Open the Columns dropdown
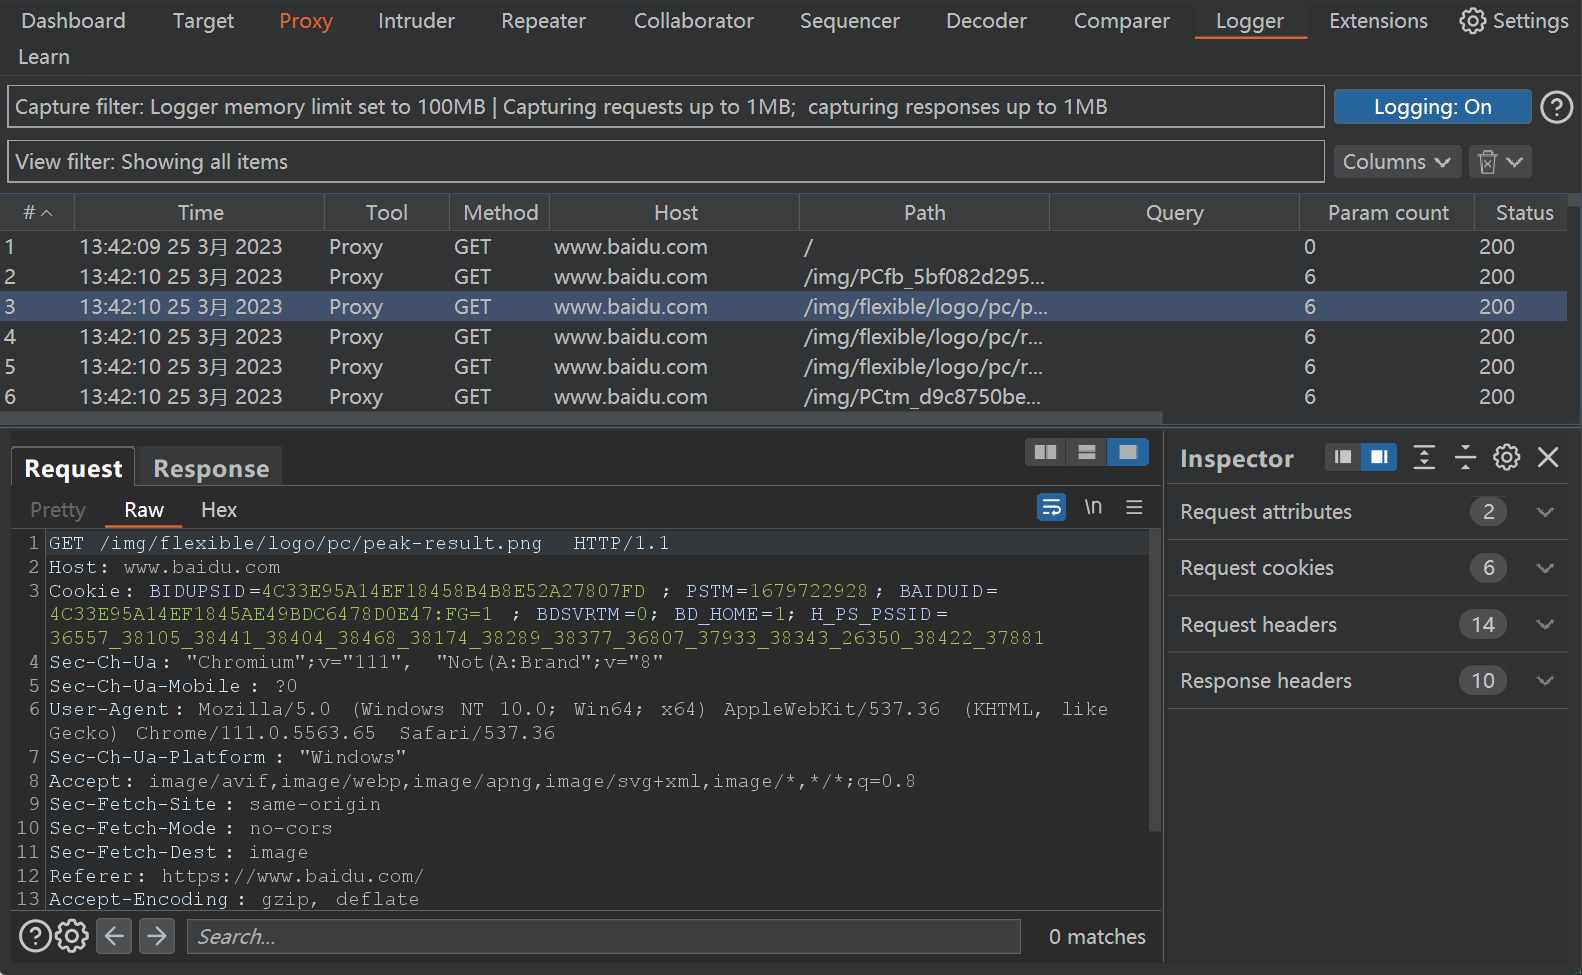The height and width of the screenshot is (975, 1582). coord(1396,162)
